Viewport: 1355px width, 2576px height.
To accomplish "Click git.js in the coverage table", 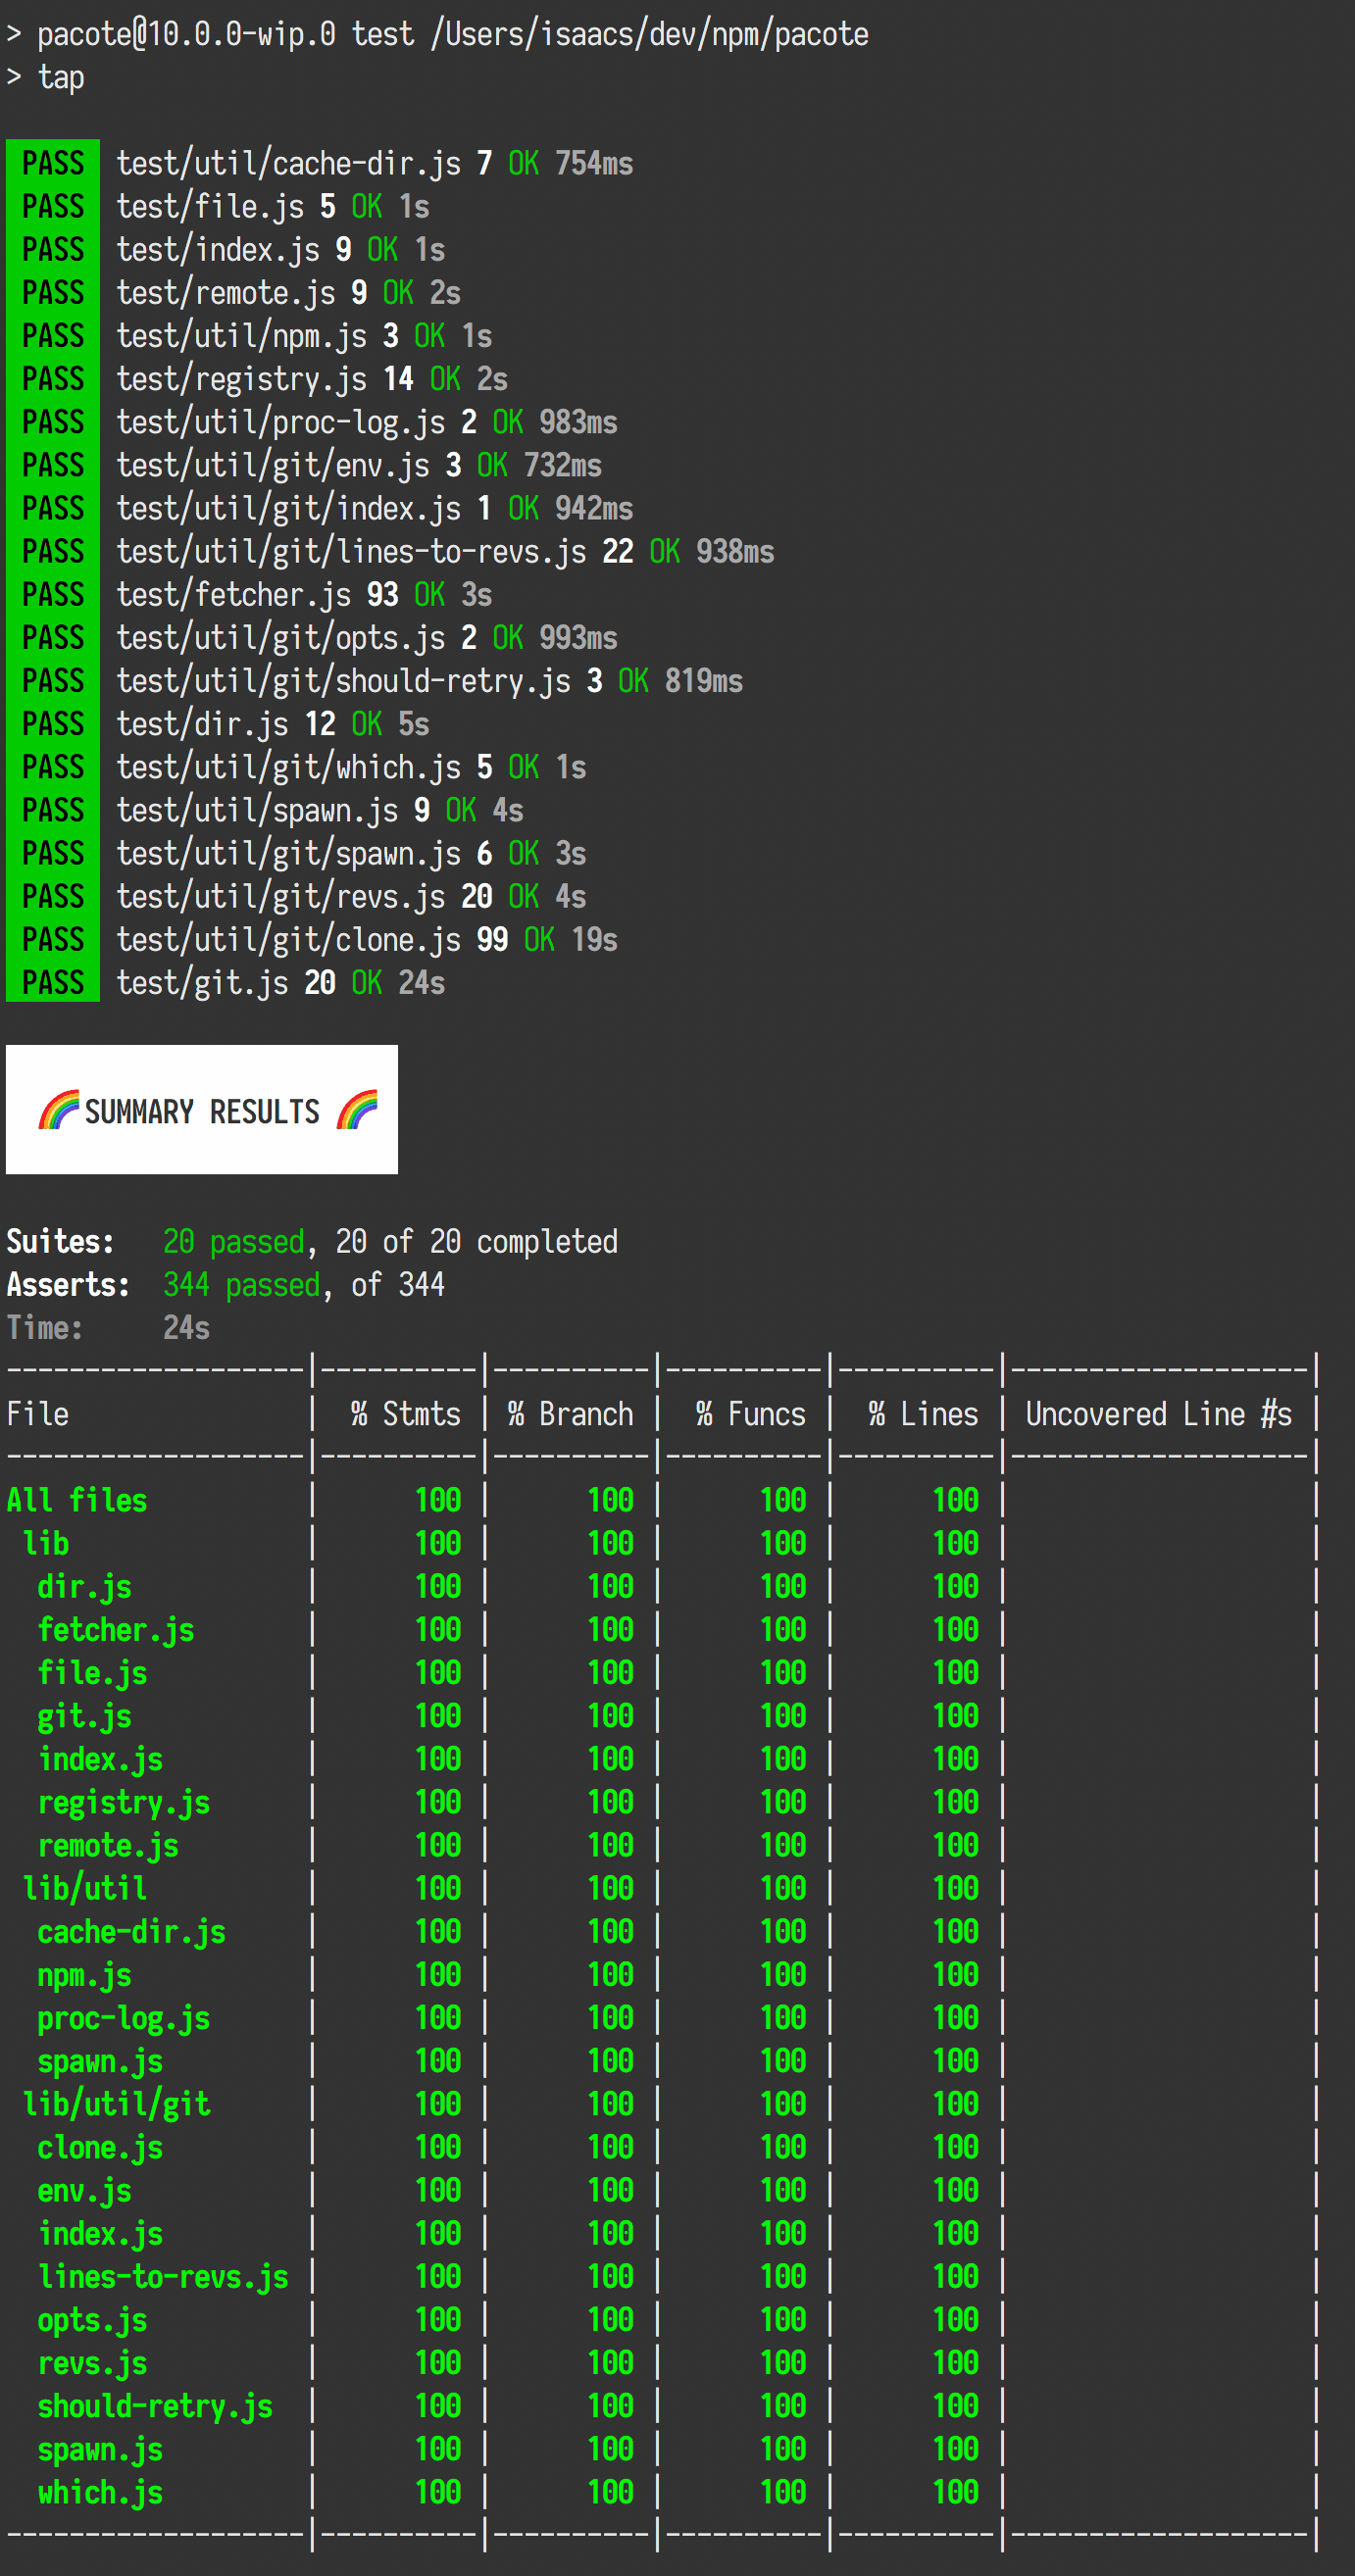I will [84, 1715].
